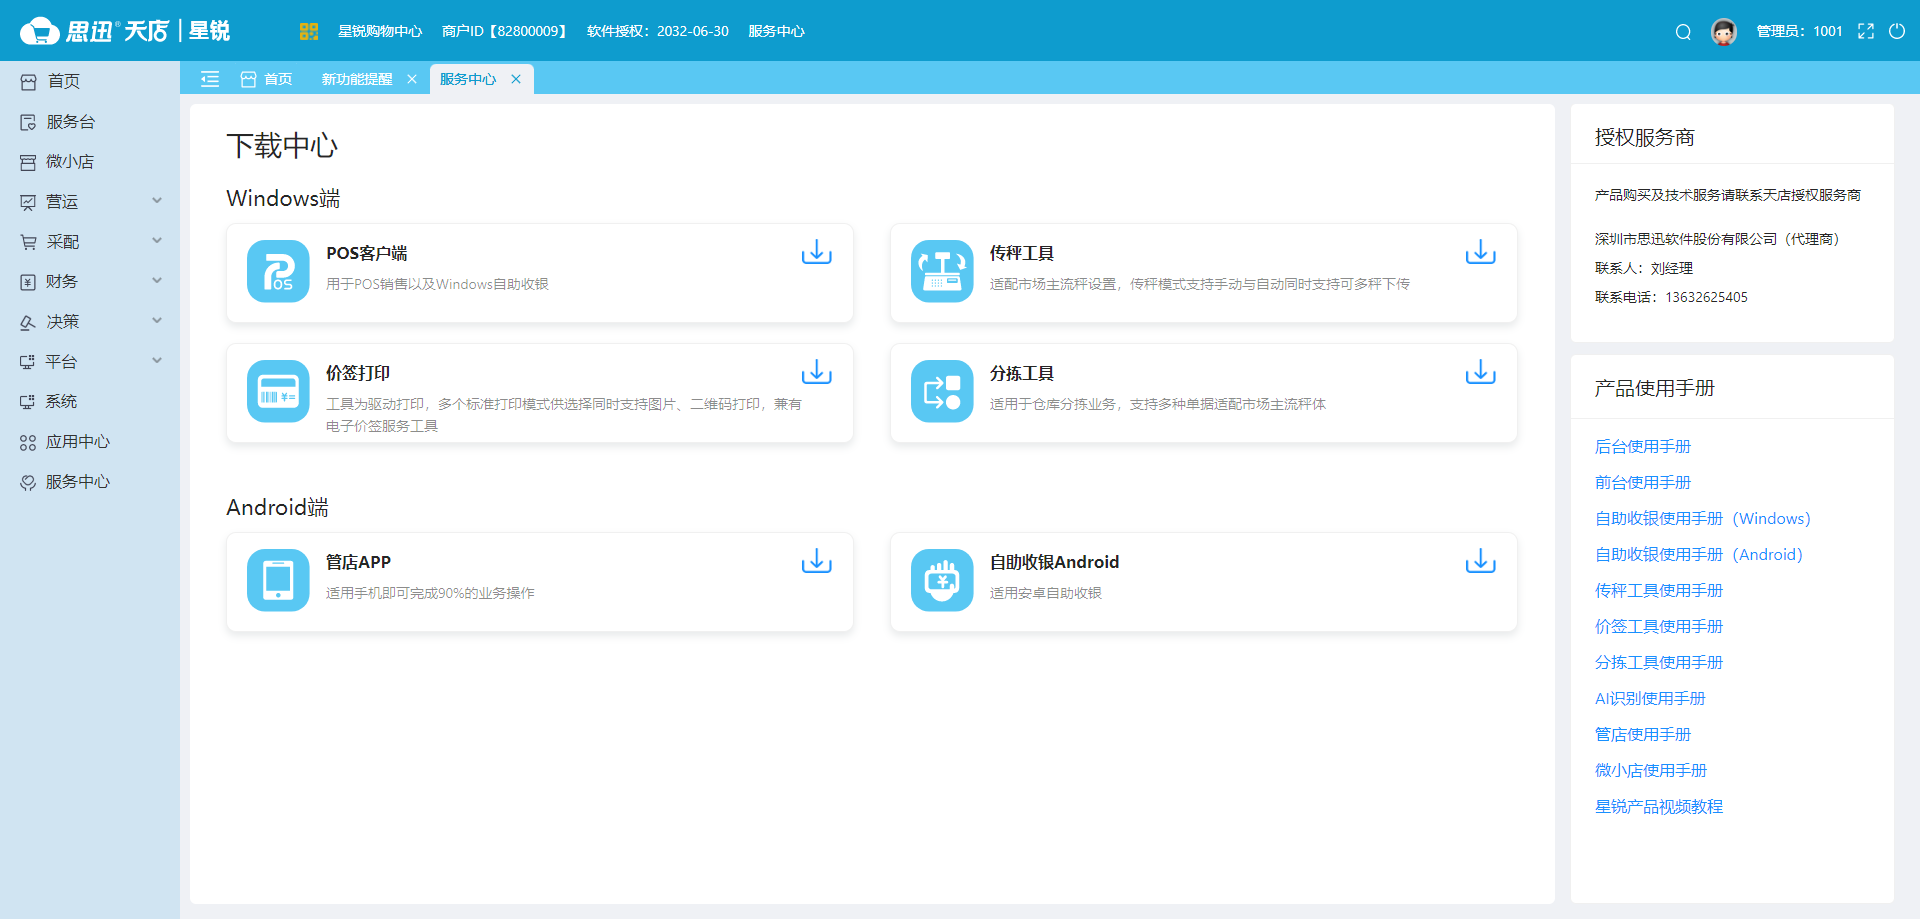The height and width of the screenshot is (919, 1920).
Task: Switch to the 新功能提醒 tab
Action: (x=357, y=79)
